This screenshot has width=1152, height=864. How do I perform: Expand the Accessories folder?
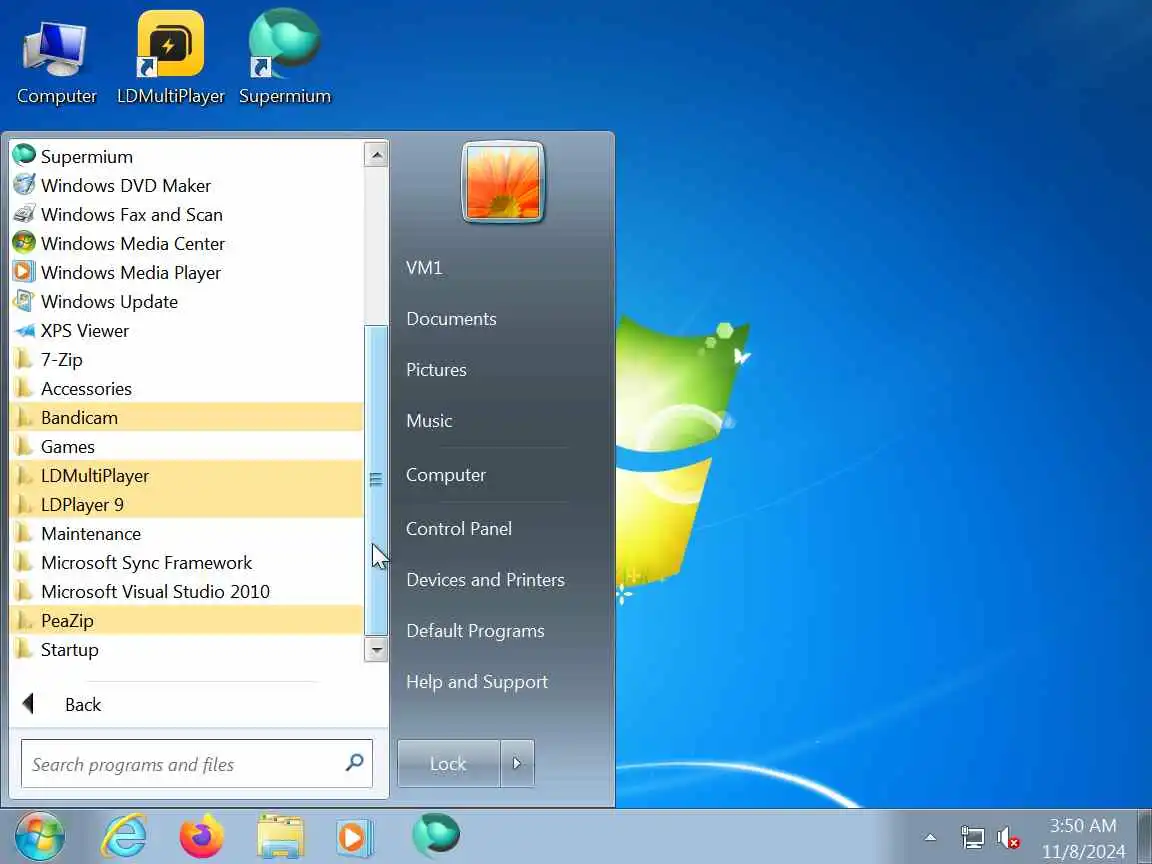pos(187,388)
